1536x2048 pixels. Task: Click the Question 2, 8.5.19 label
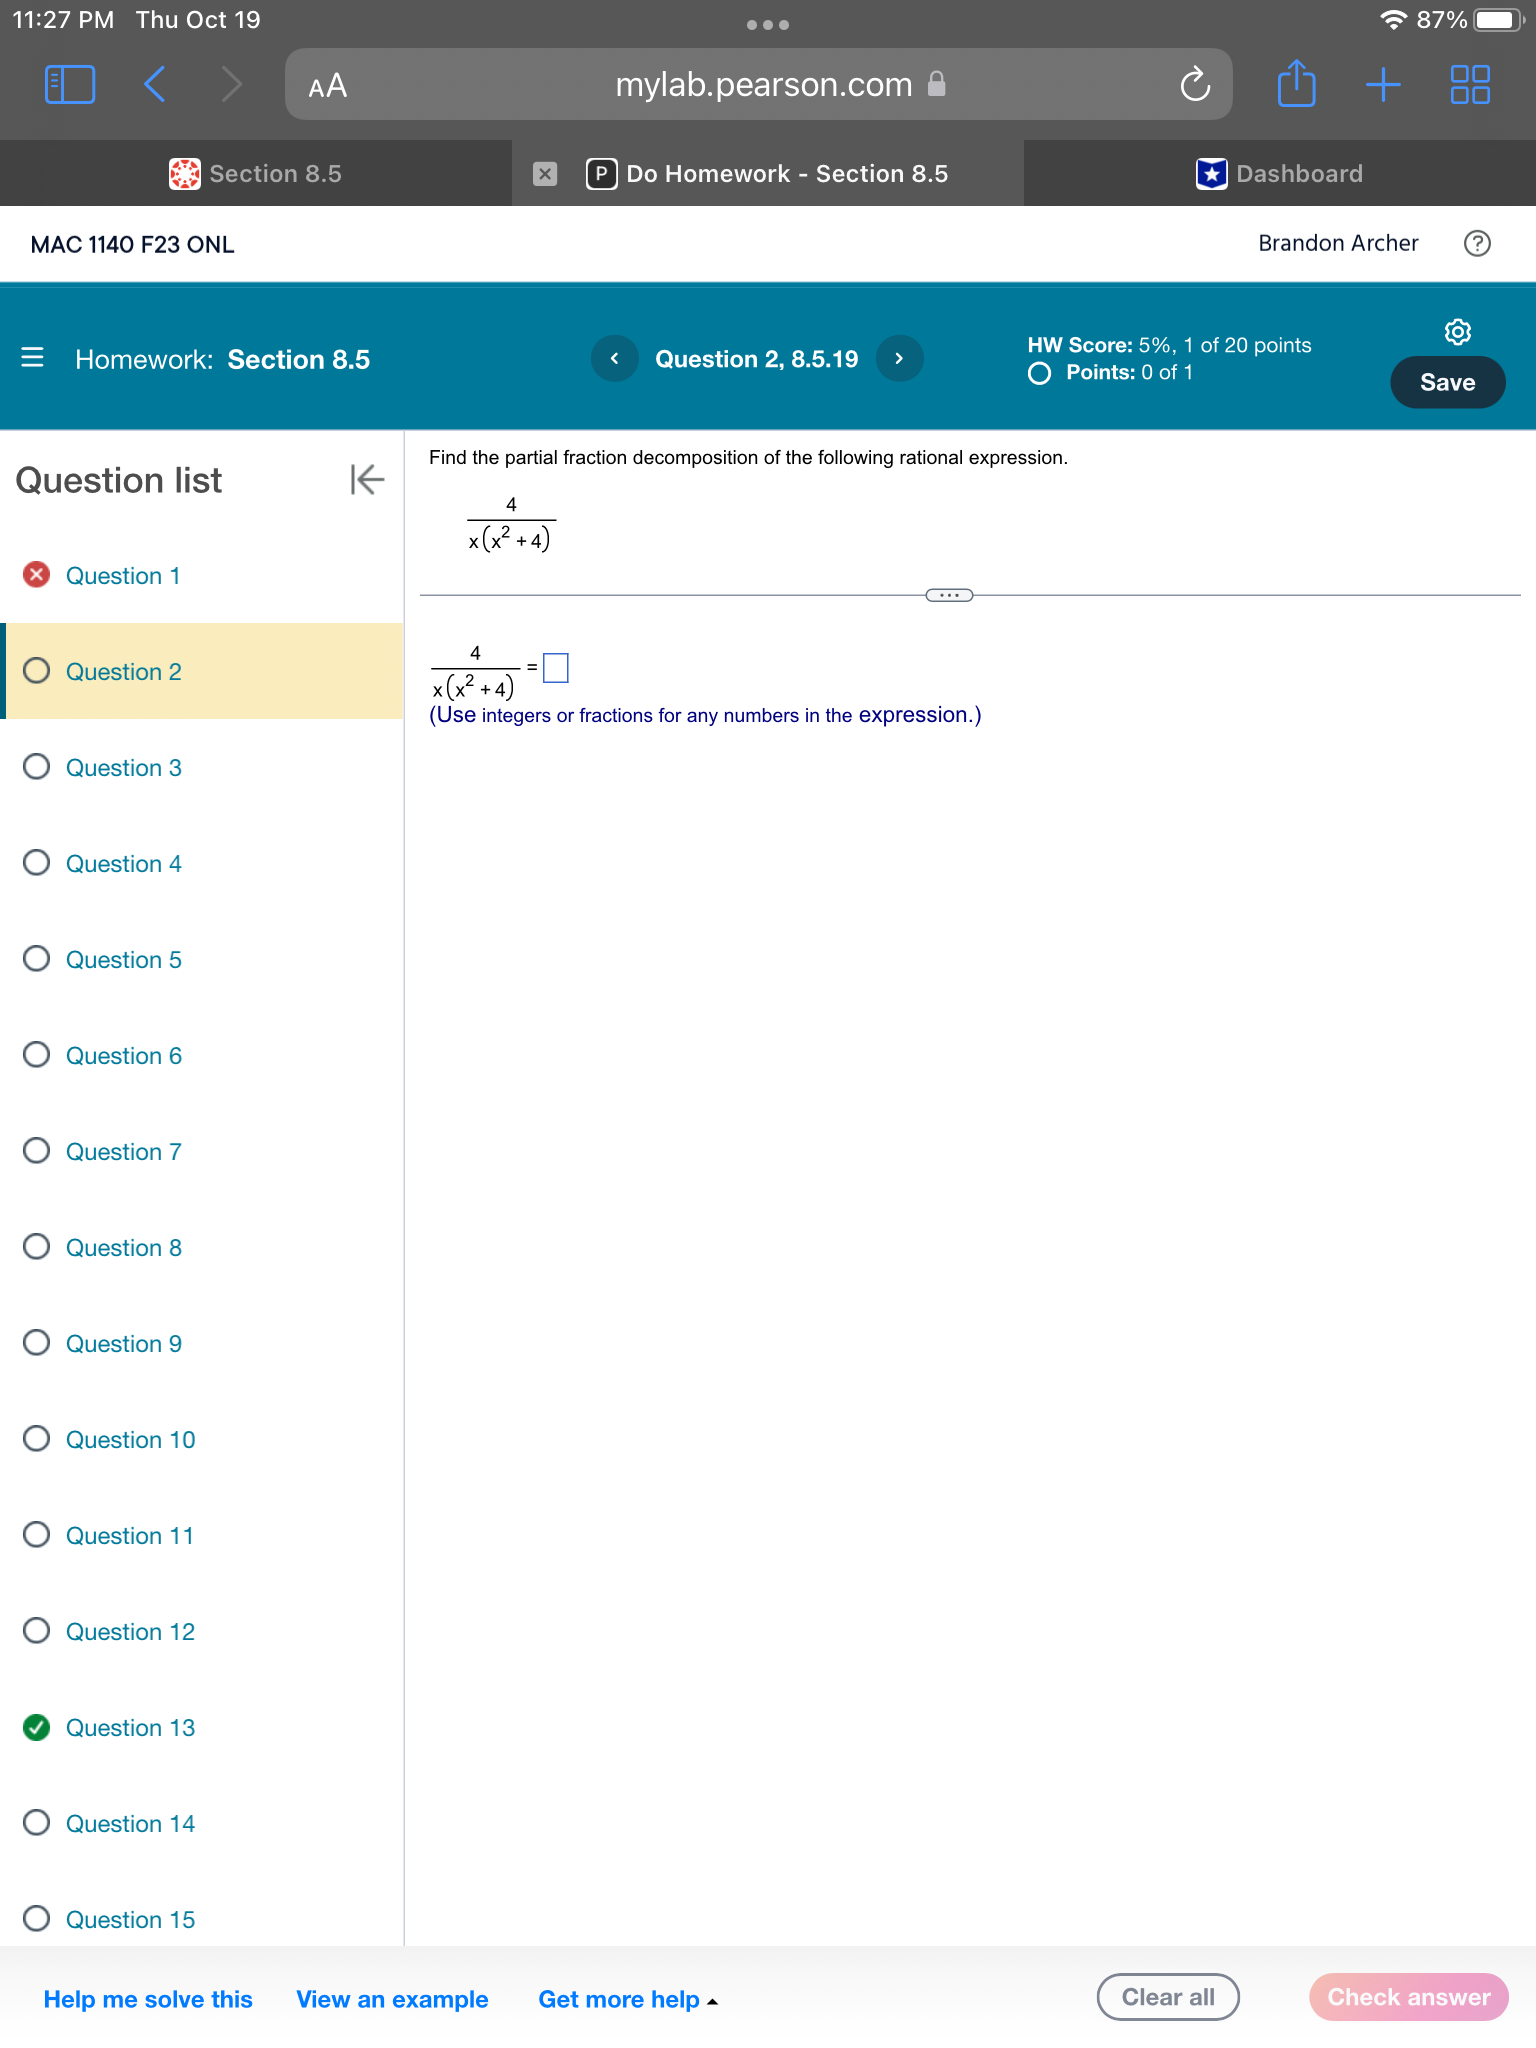tap(757, 359)
